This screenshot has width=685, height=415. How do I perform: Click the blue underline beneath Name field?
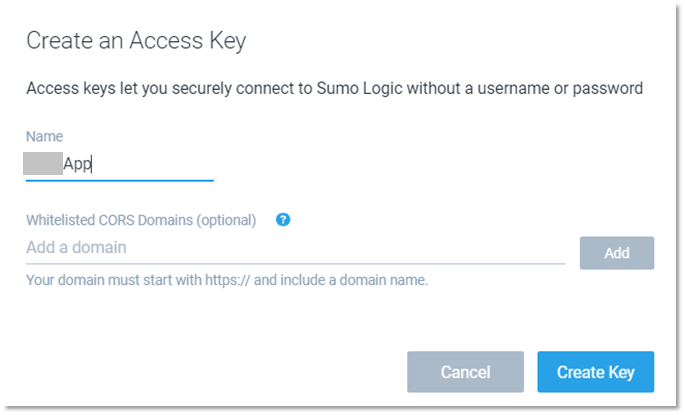[x=120, y=180]
